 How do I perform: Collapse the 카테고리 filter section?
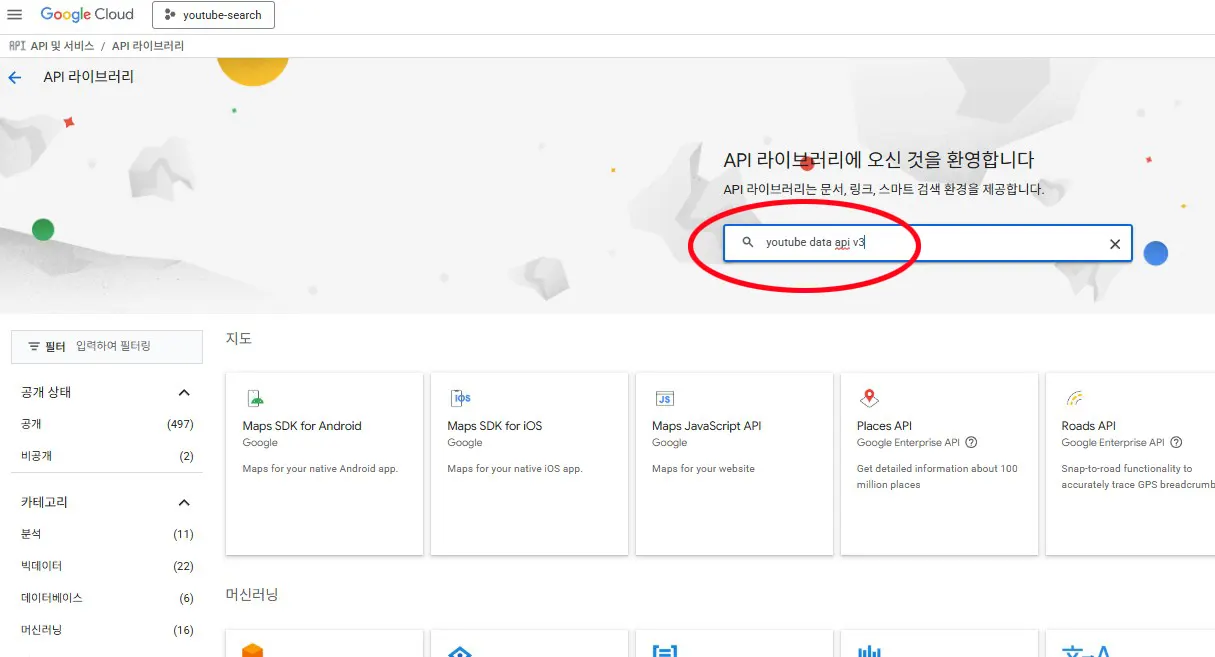pyautogui.click(x=183, y=502)
